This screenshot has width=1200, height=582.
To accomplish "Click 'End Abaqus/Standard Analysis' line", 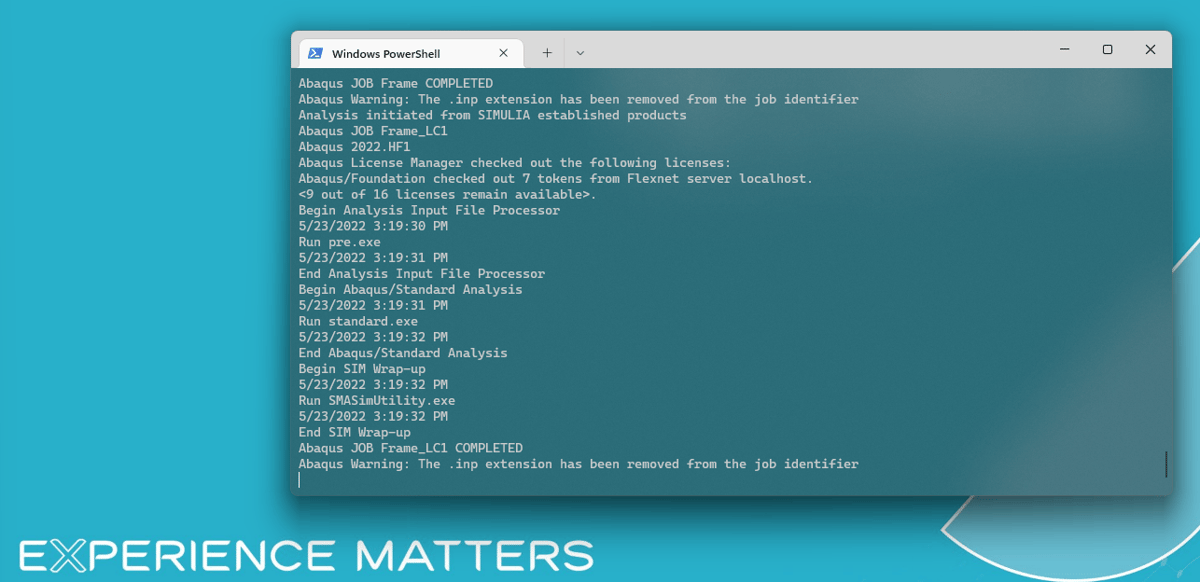I will (x=403, y=353).
